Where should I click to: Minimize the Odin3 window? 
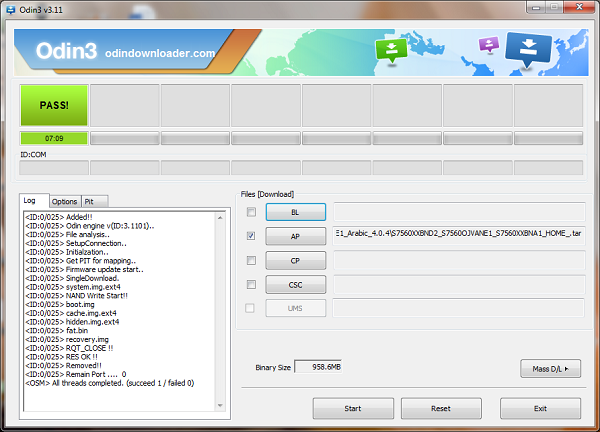tap(536, 8)
